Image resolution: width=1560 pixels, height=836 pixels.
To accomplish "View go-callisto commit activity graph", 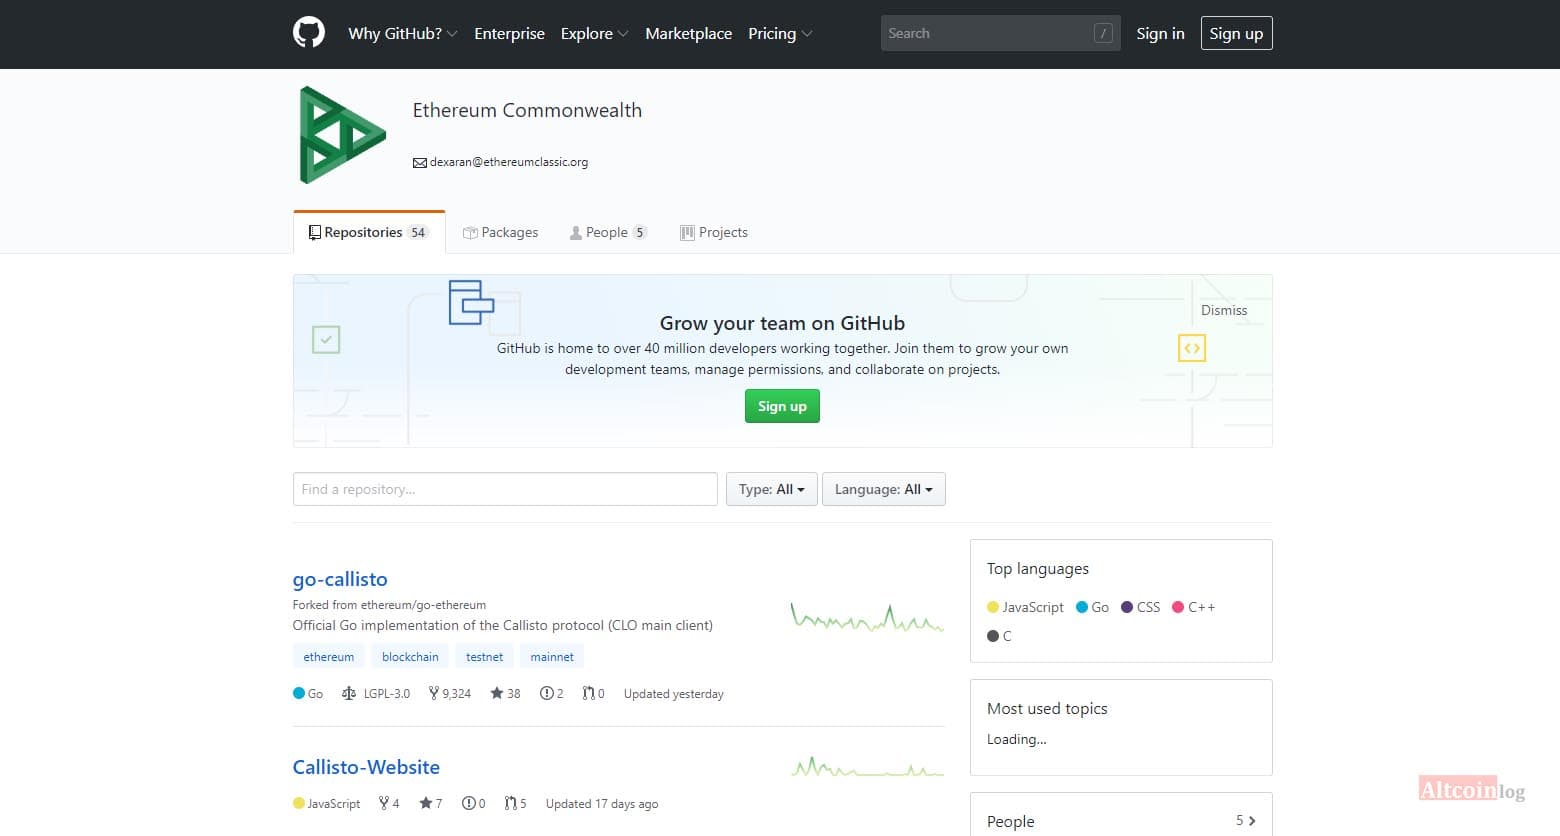I will point(867,618).
